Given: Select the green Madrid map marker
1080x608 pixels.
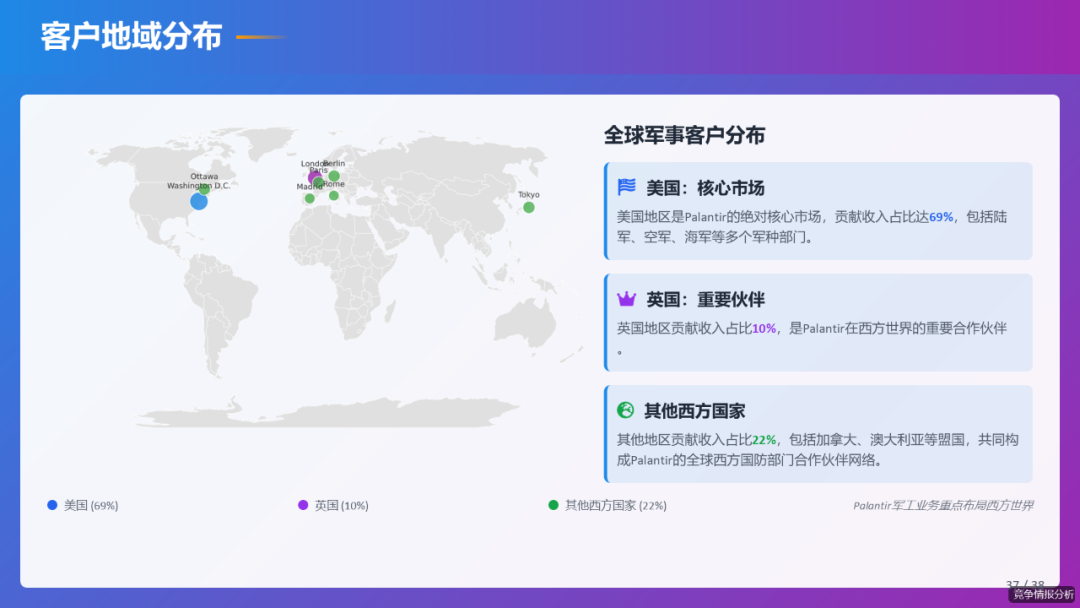Looking at the screenshot, I should 310,198.
